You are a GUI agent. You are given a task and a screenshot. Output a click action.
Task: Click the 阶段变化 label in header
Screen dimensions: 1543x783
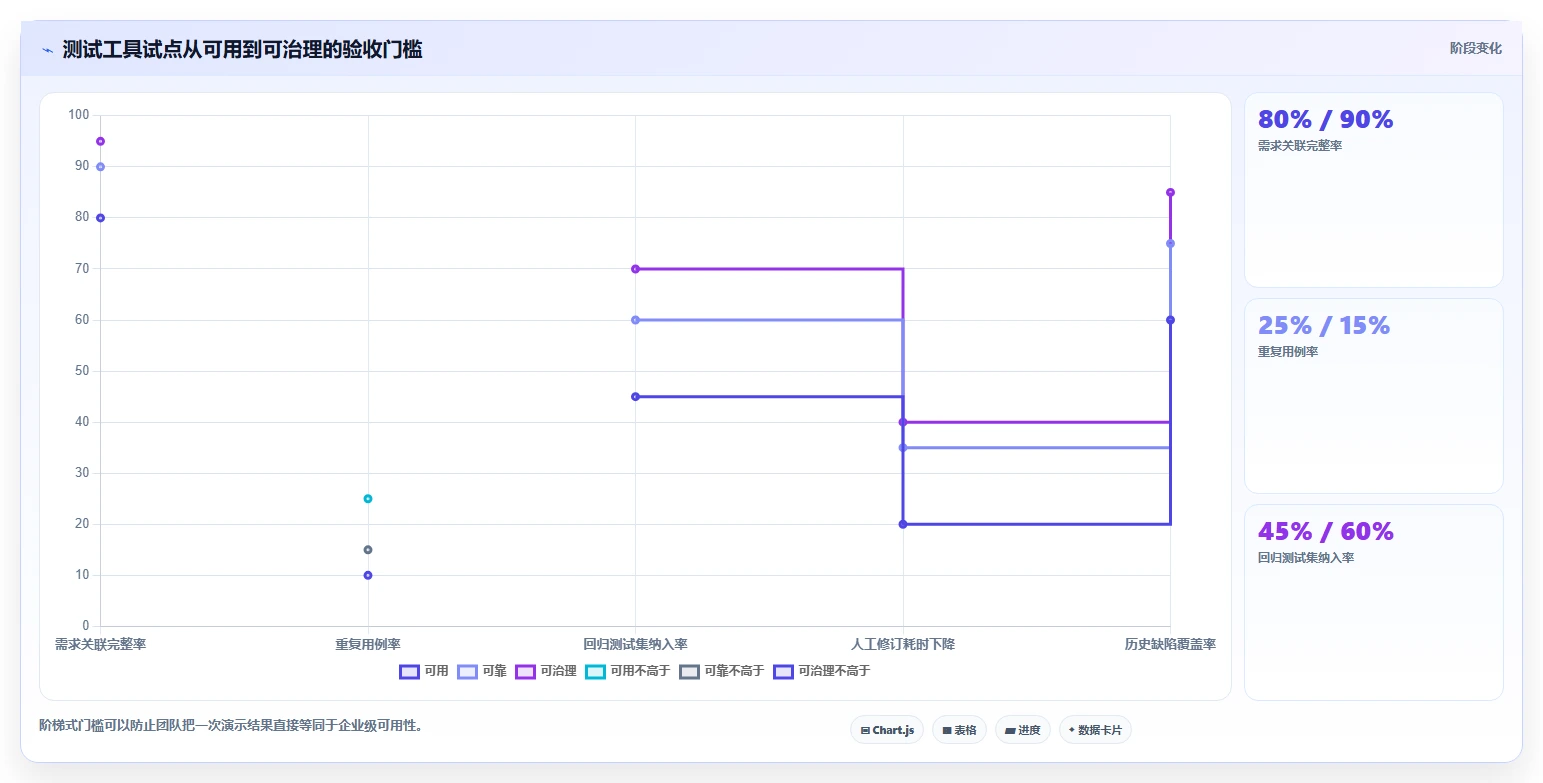(1476, 48)
